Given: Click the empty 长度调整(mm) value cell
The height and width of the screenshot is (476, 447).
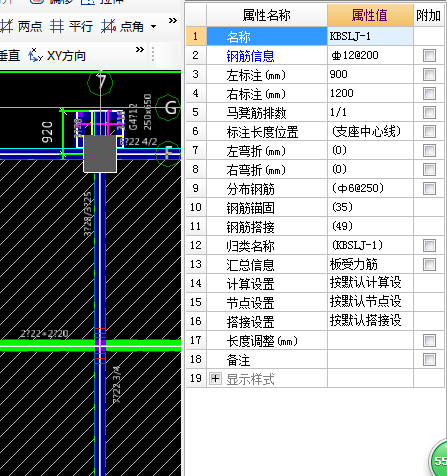Looking at the screenshot, I should (370, 340).
